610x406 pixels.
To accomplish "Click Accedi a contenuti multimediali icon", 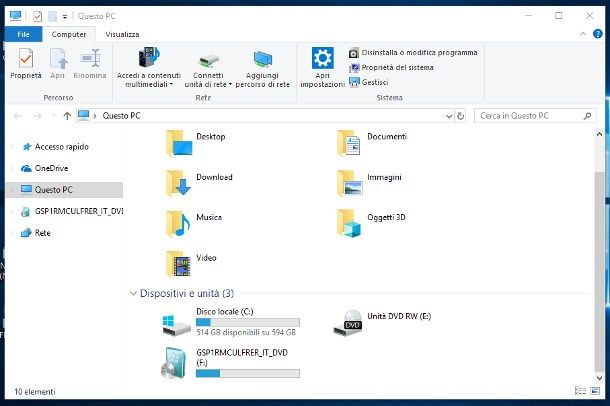I will 149,57.
